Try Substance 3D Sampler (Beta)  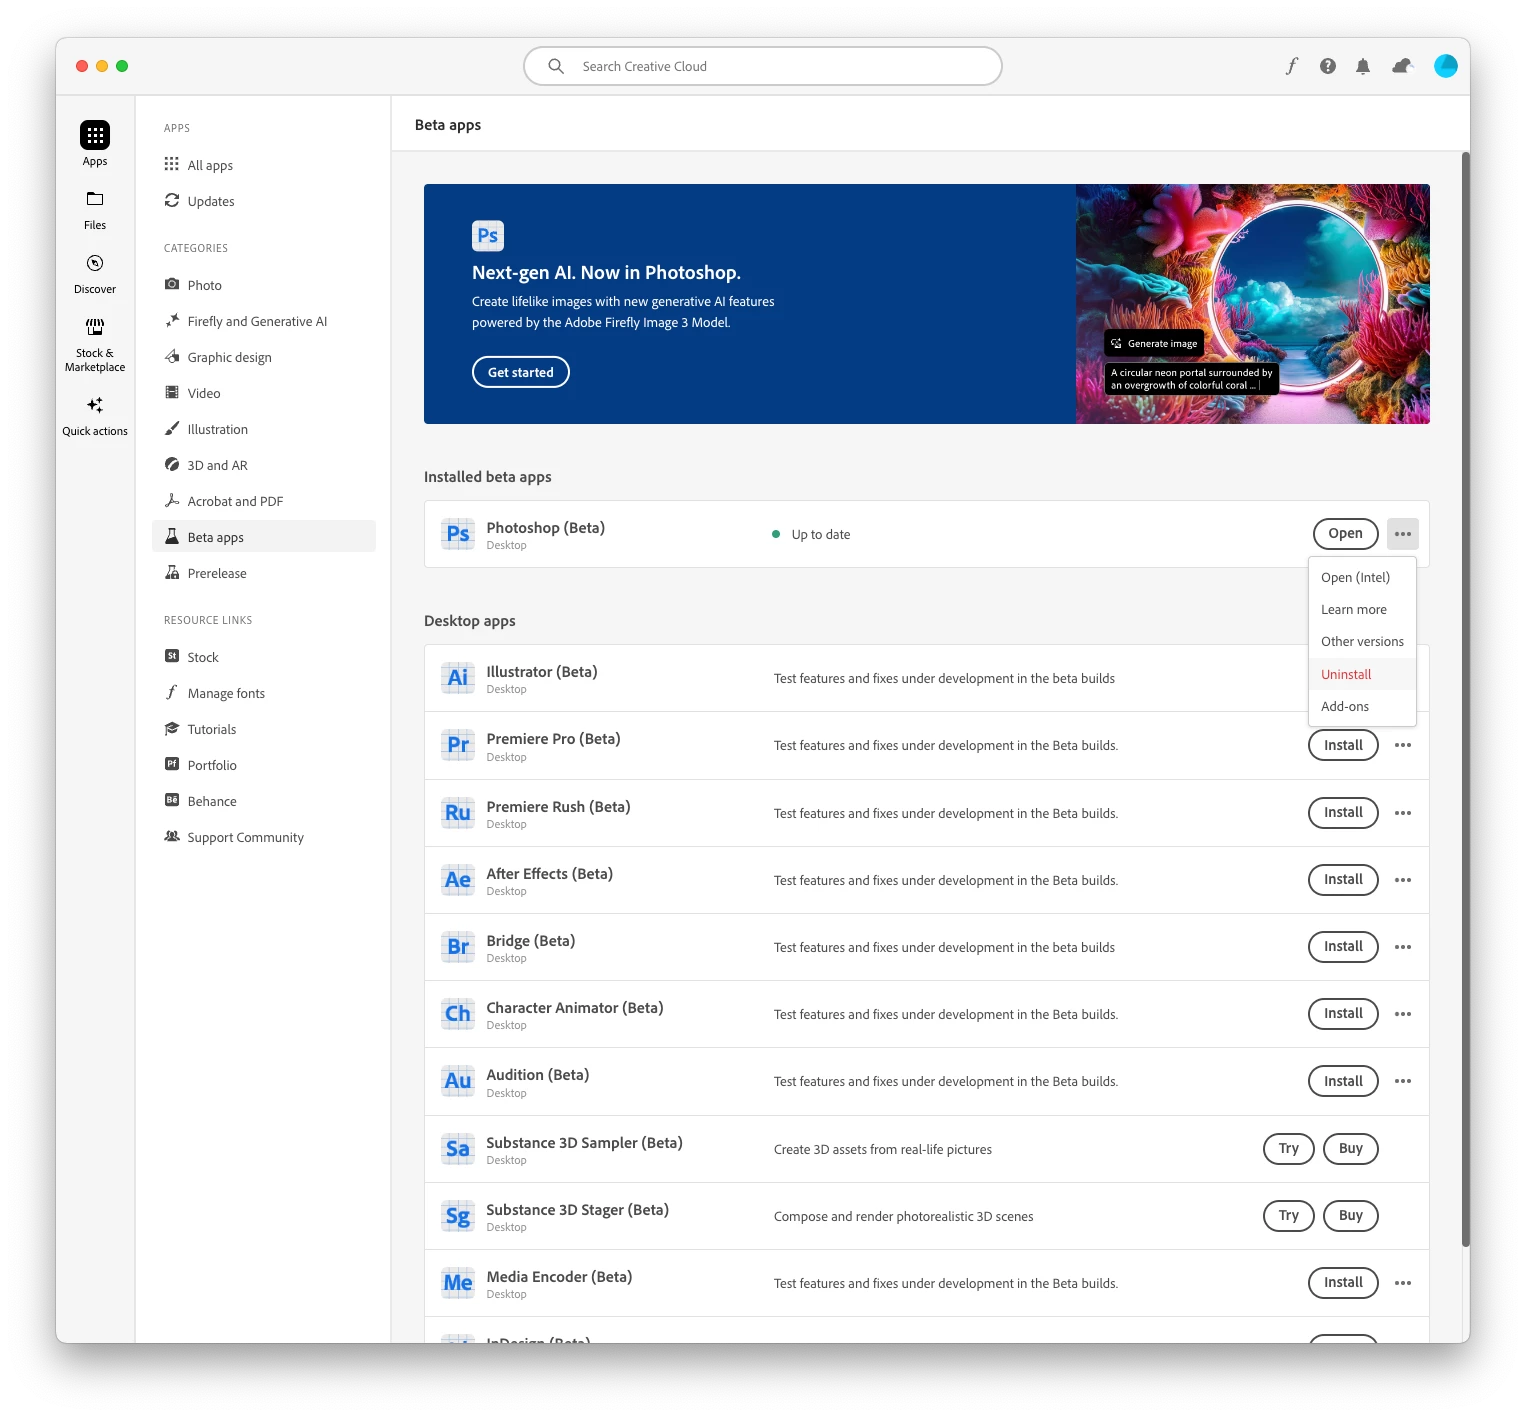coord(1288,1149)
